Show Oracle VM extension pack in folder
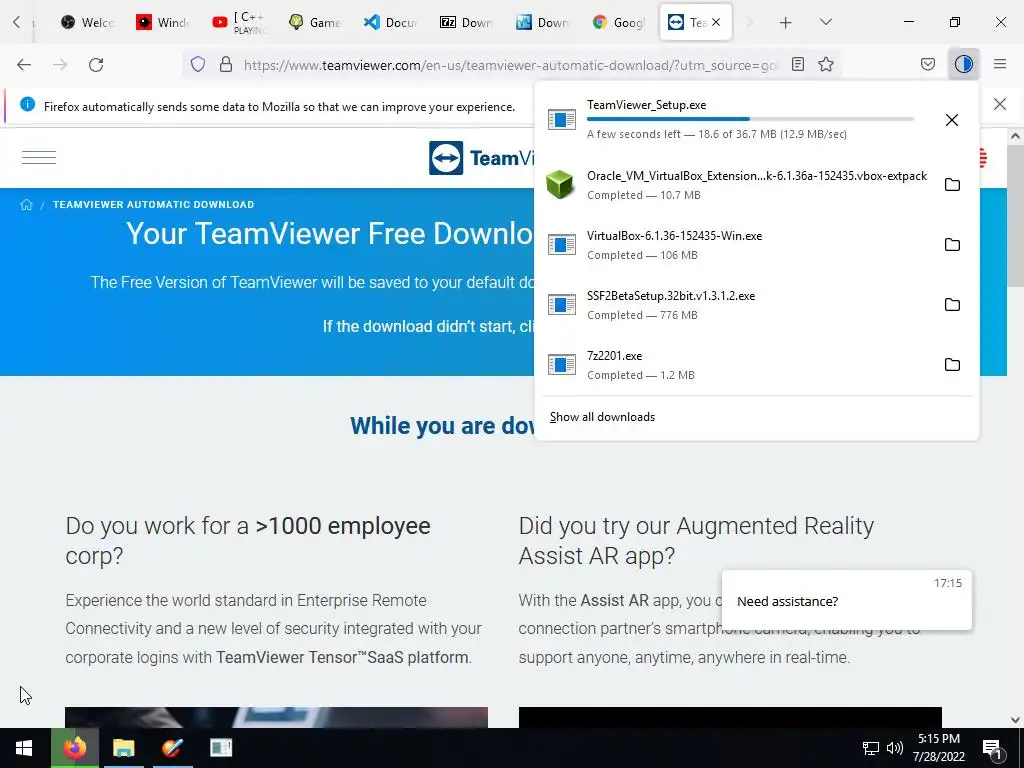The height and width of the screenshot is (768, 1024). 952,185
